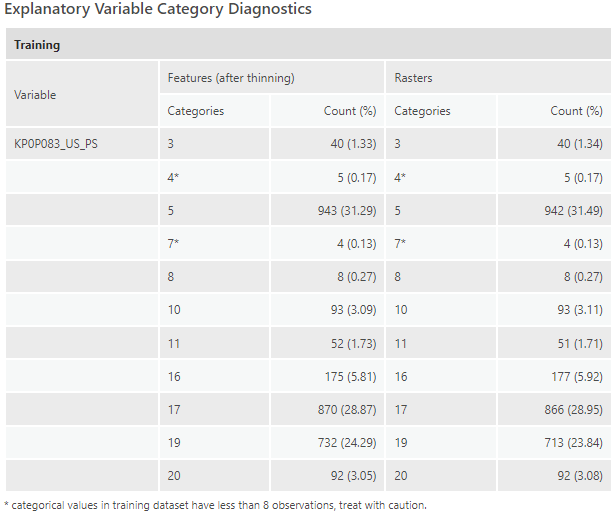612x512 pixels.
Task: Select Features count 52 (1.73)
Action: [352, 343]
